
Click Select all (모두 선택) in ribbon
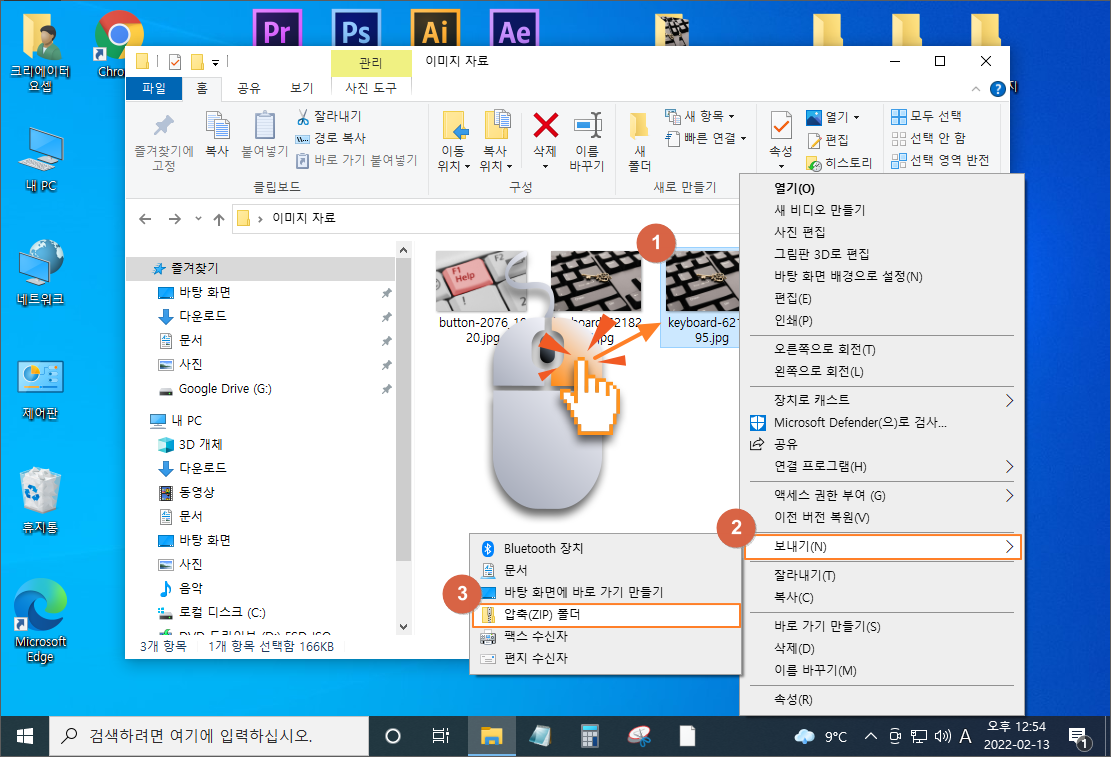point(927,116)
